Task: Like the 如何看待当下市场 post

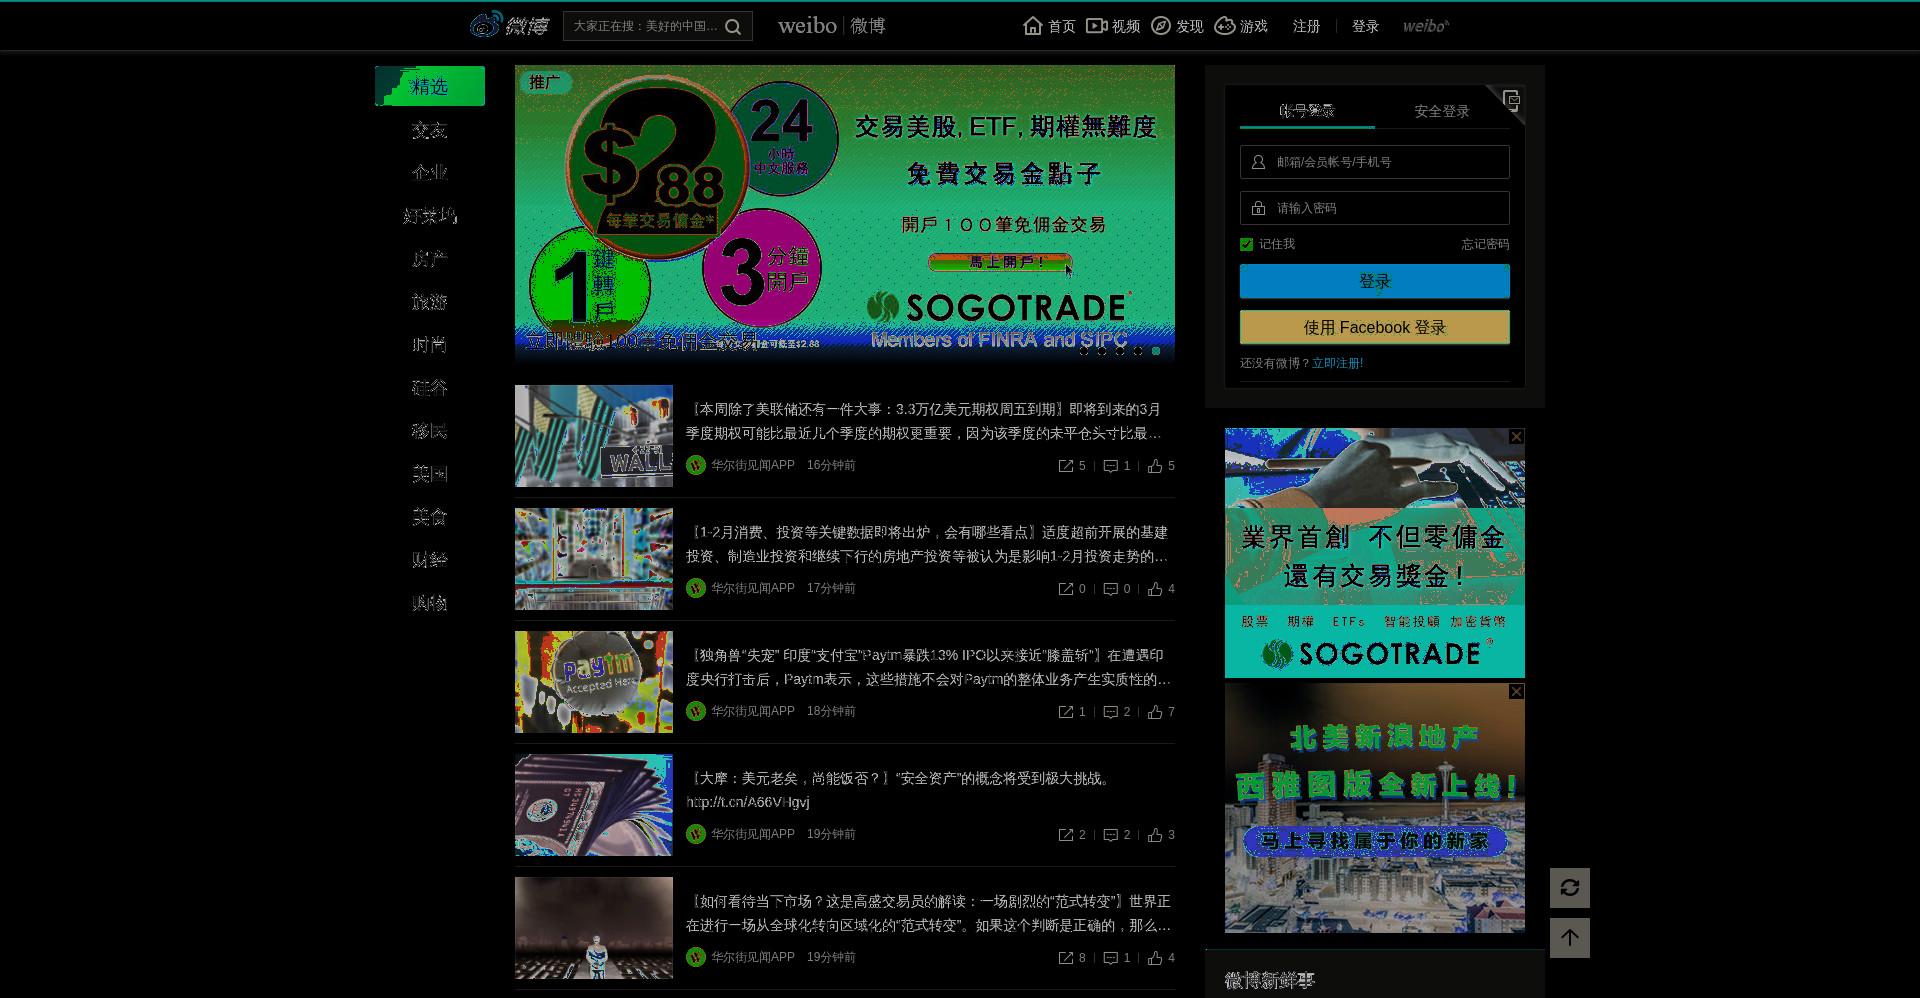Action: click(x=1155, y=958)
